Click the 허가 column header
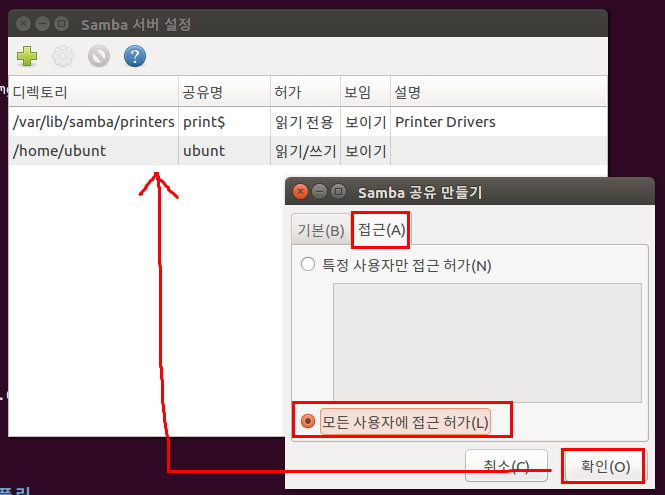The width and height of the screenshot is (665, 495). tap(305, 92)
